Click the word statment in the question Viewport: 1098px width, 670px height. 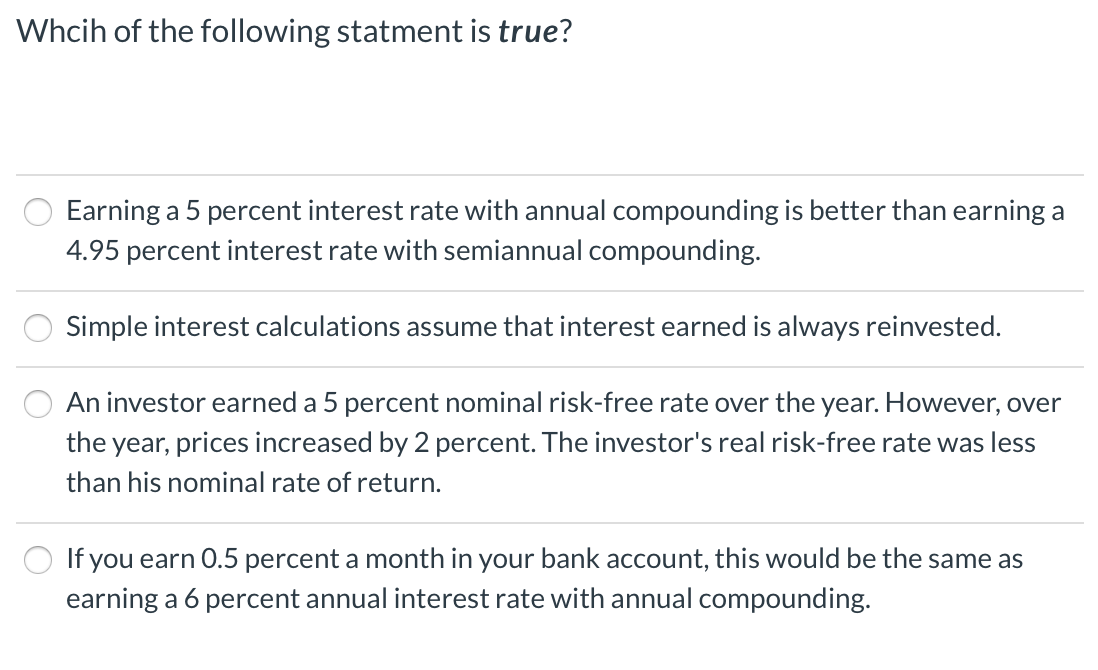[400, 30]
